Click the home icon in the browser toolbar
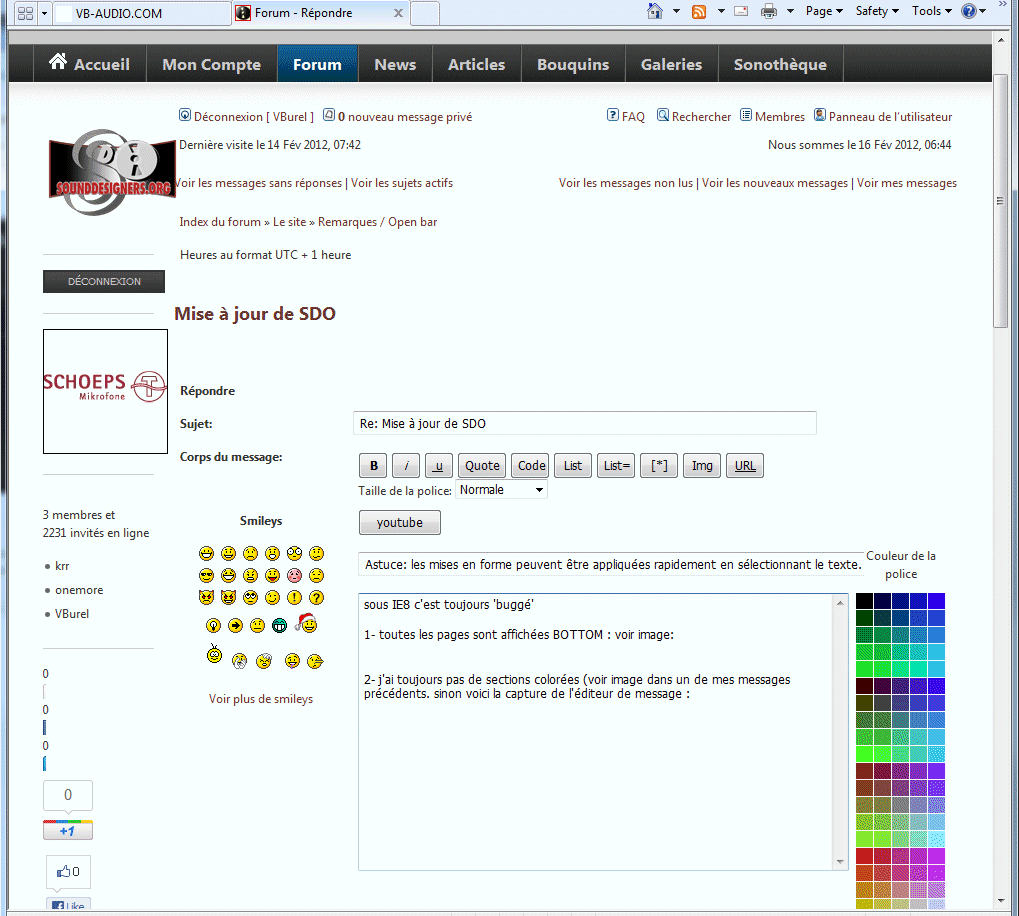The width and height of the screenshot is (1019, 916). (655, 11)
